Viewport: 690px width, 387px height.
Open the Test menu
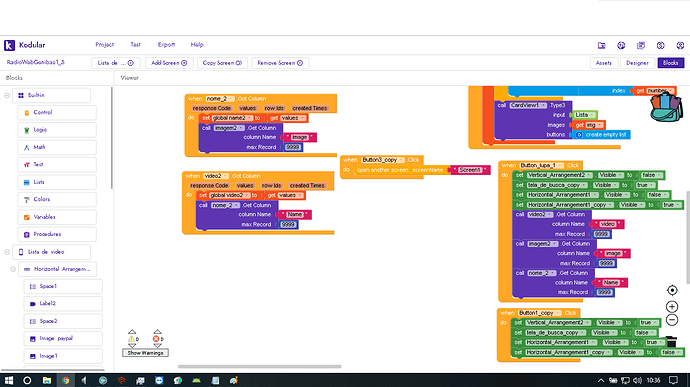136,44
